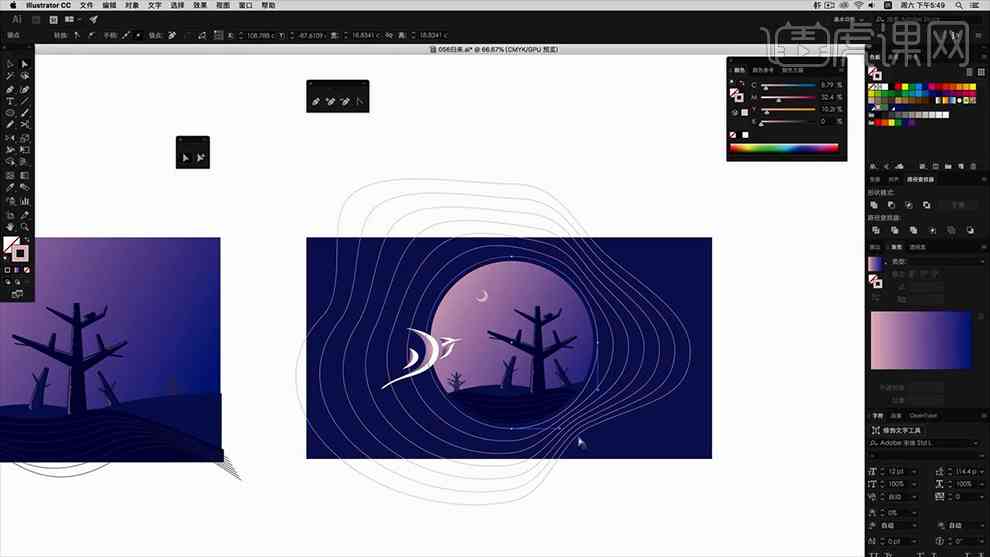
Task: Click the 修饰文字工具 button
Action: pos(895,430)
